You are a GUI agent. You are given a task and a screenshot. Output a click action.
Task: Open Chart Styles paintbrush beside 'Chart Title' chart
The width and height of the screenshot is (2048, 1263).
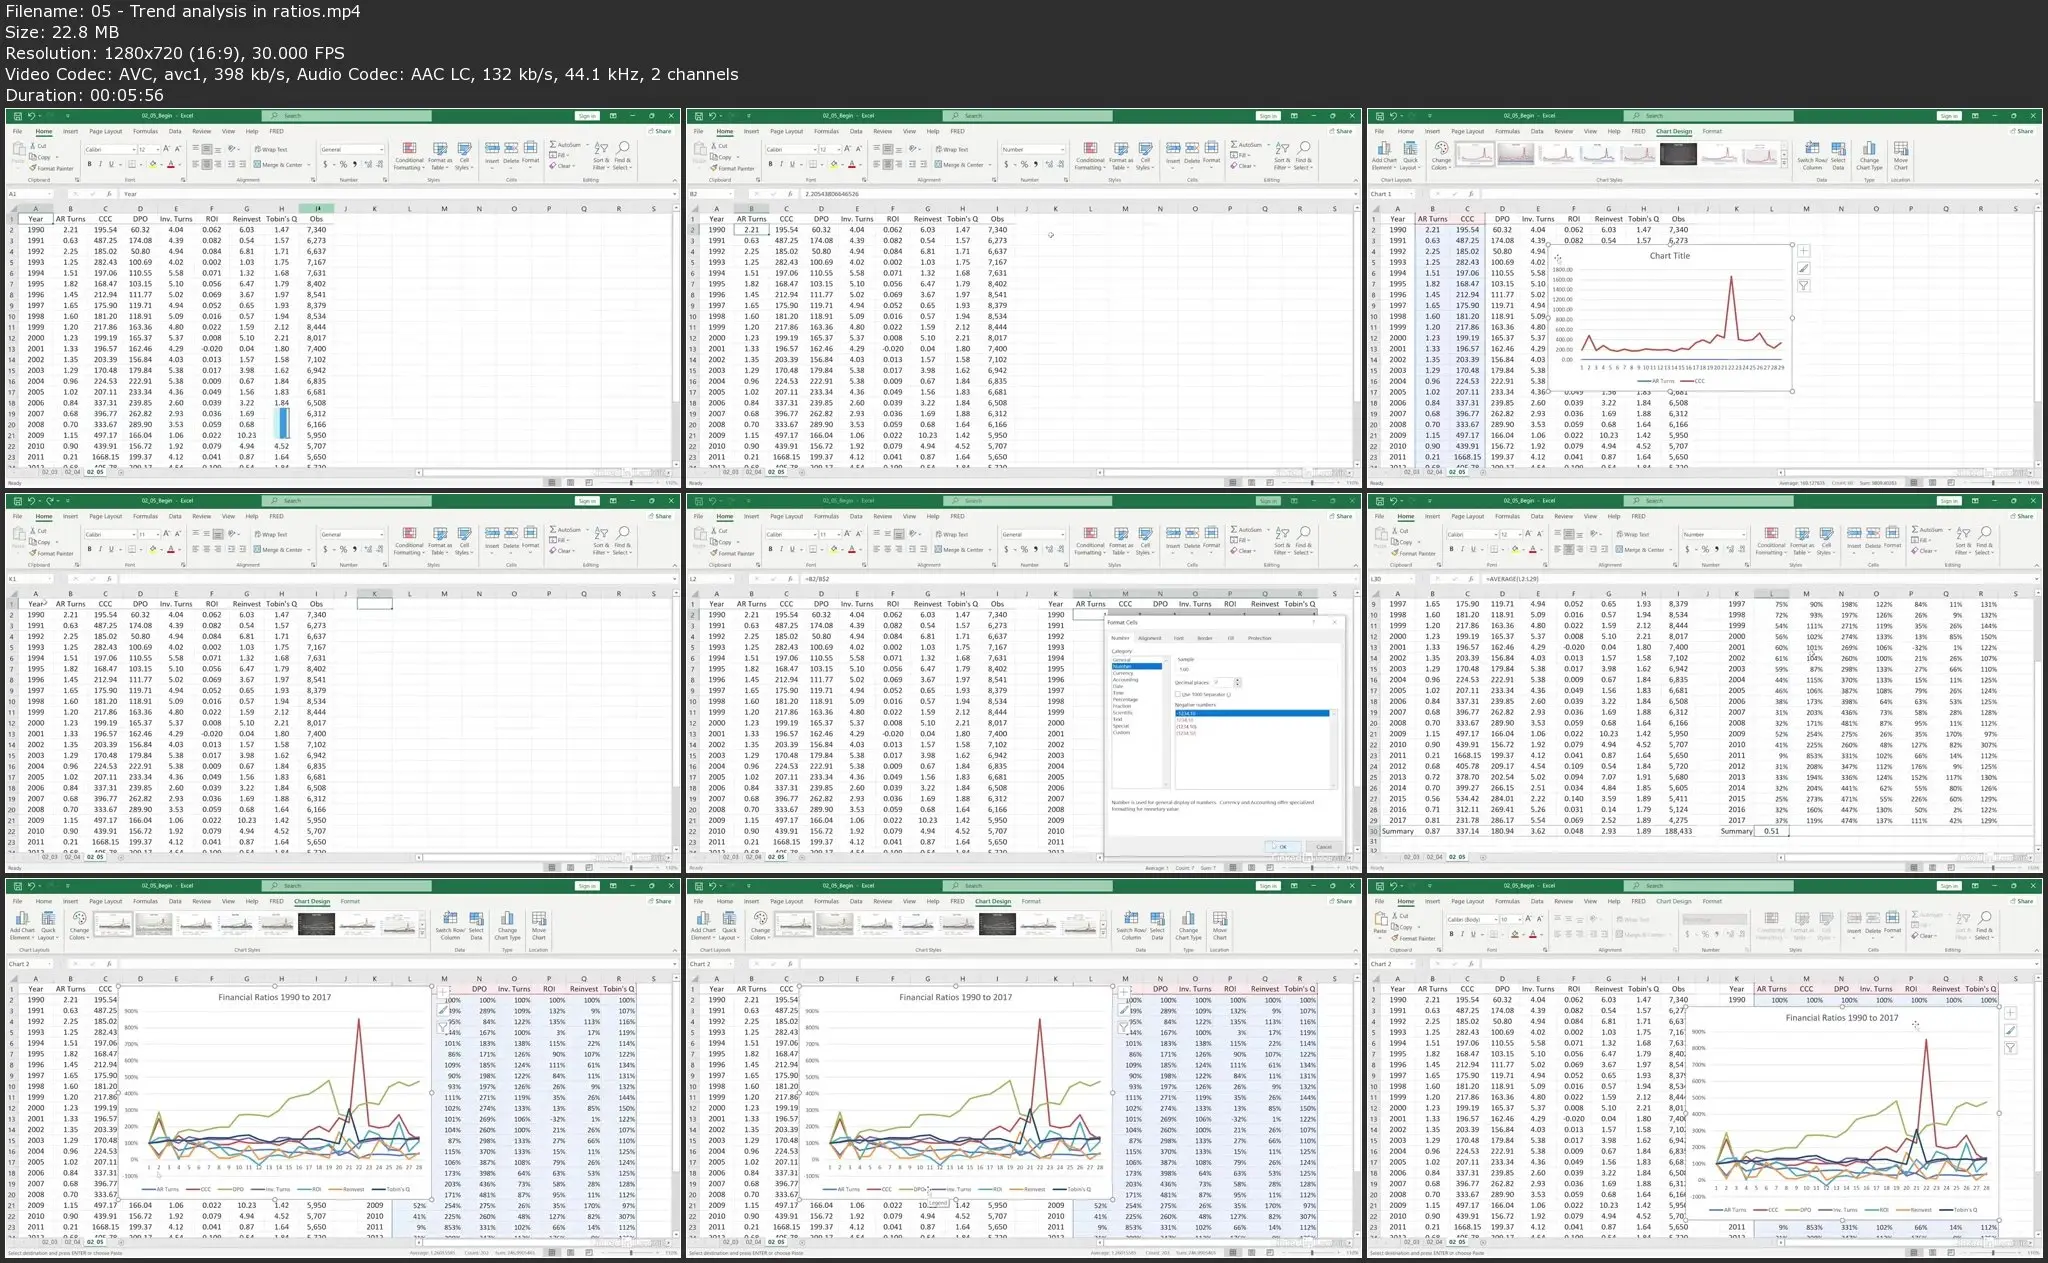pos(1804,268)
